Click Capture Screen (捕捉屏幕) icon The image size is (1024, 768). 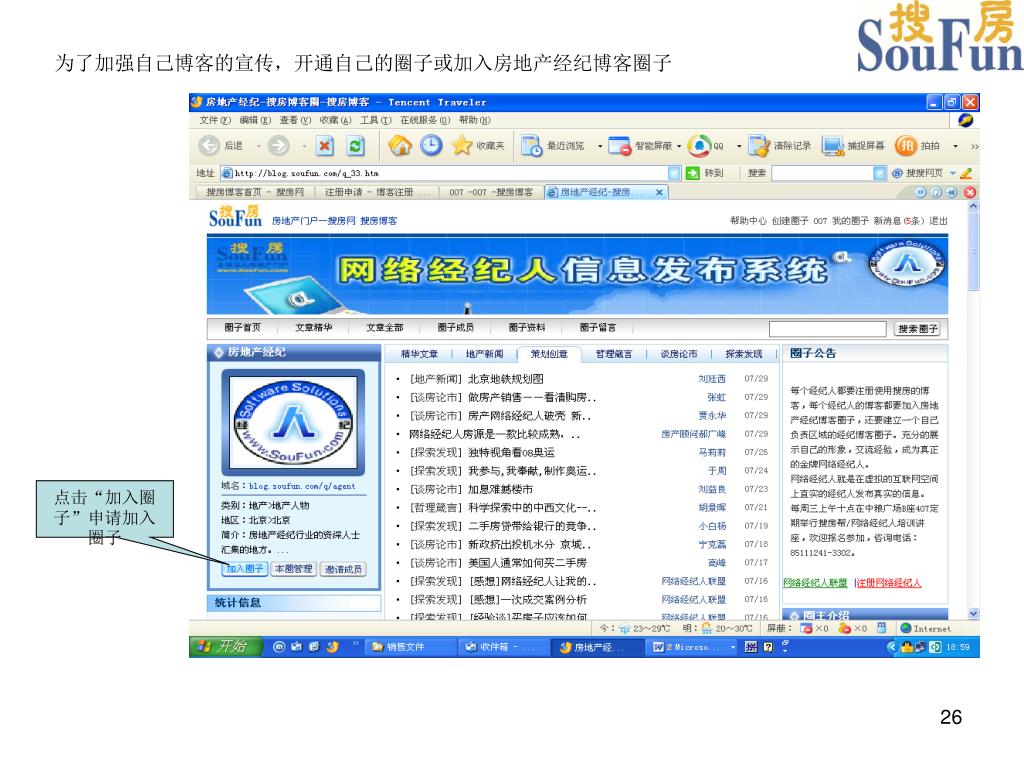[833, 146]
